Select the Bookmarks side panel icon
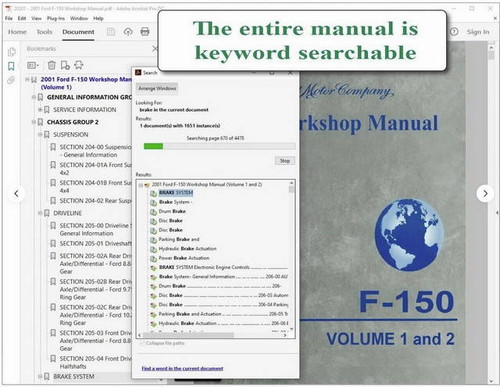 tap(11, 66)
